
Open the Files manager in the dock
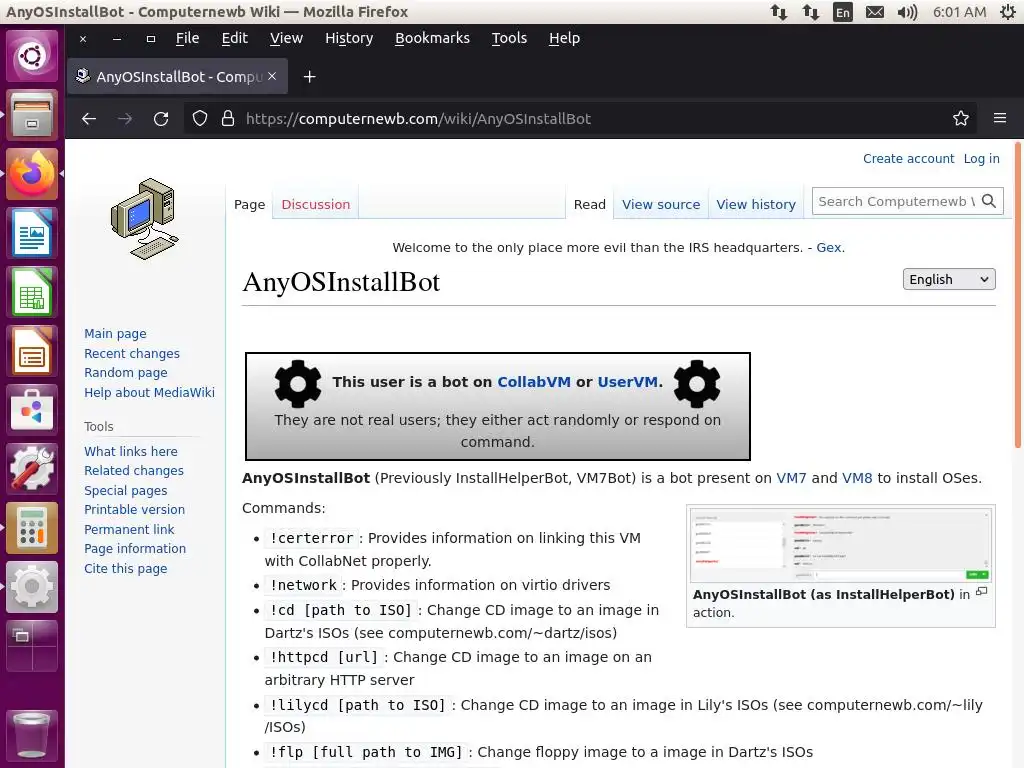pyautogui.click(x=31, y=115)
